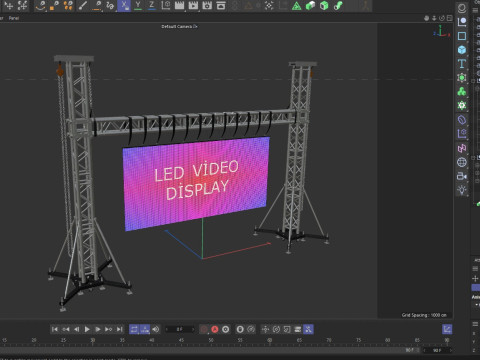Toggle loop playback mode
The width and height of the screenshot is (480, 360).
[134, 329]
